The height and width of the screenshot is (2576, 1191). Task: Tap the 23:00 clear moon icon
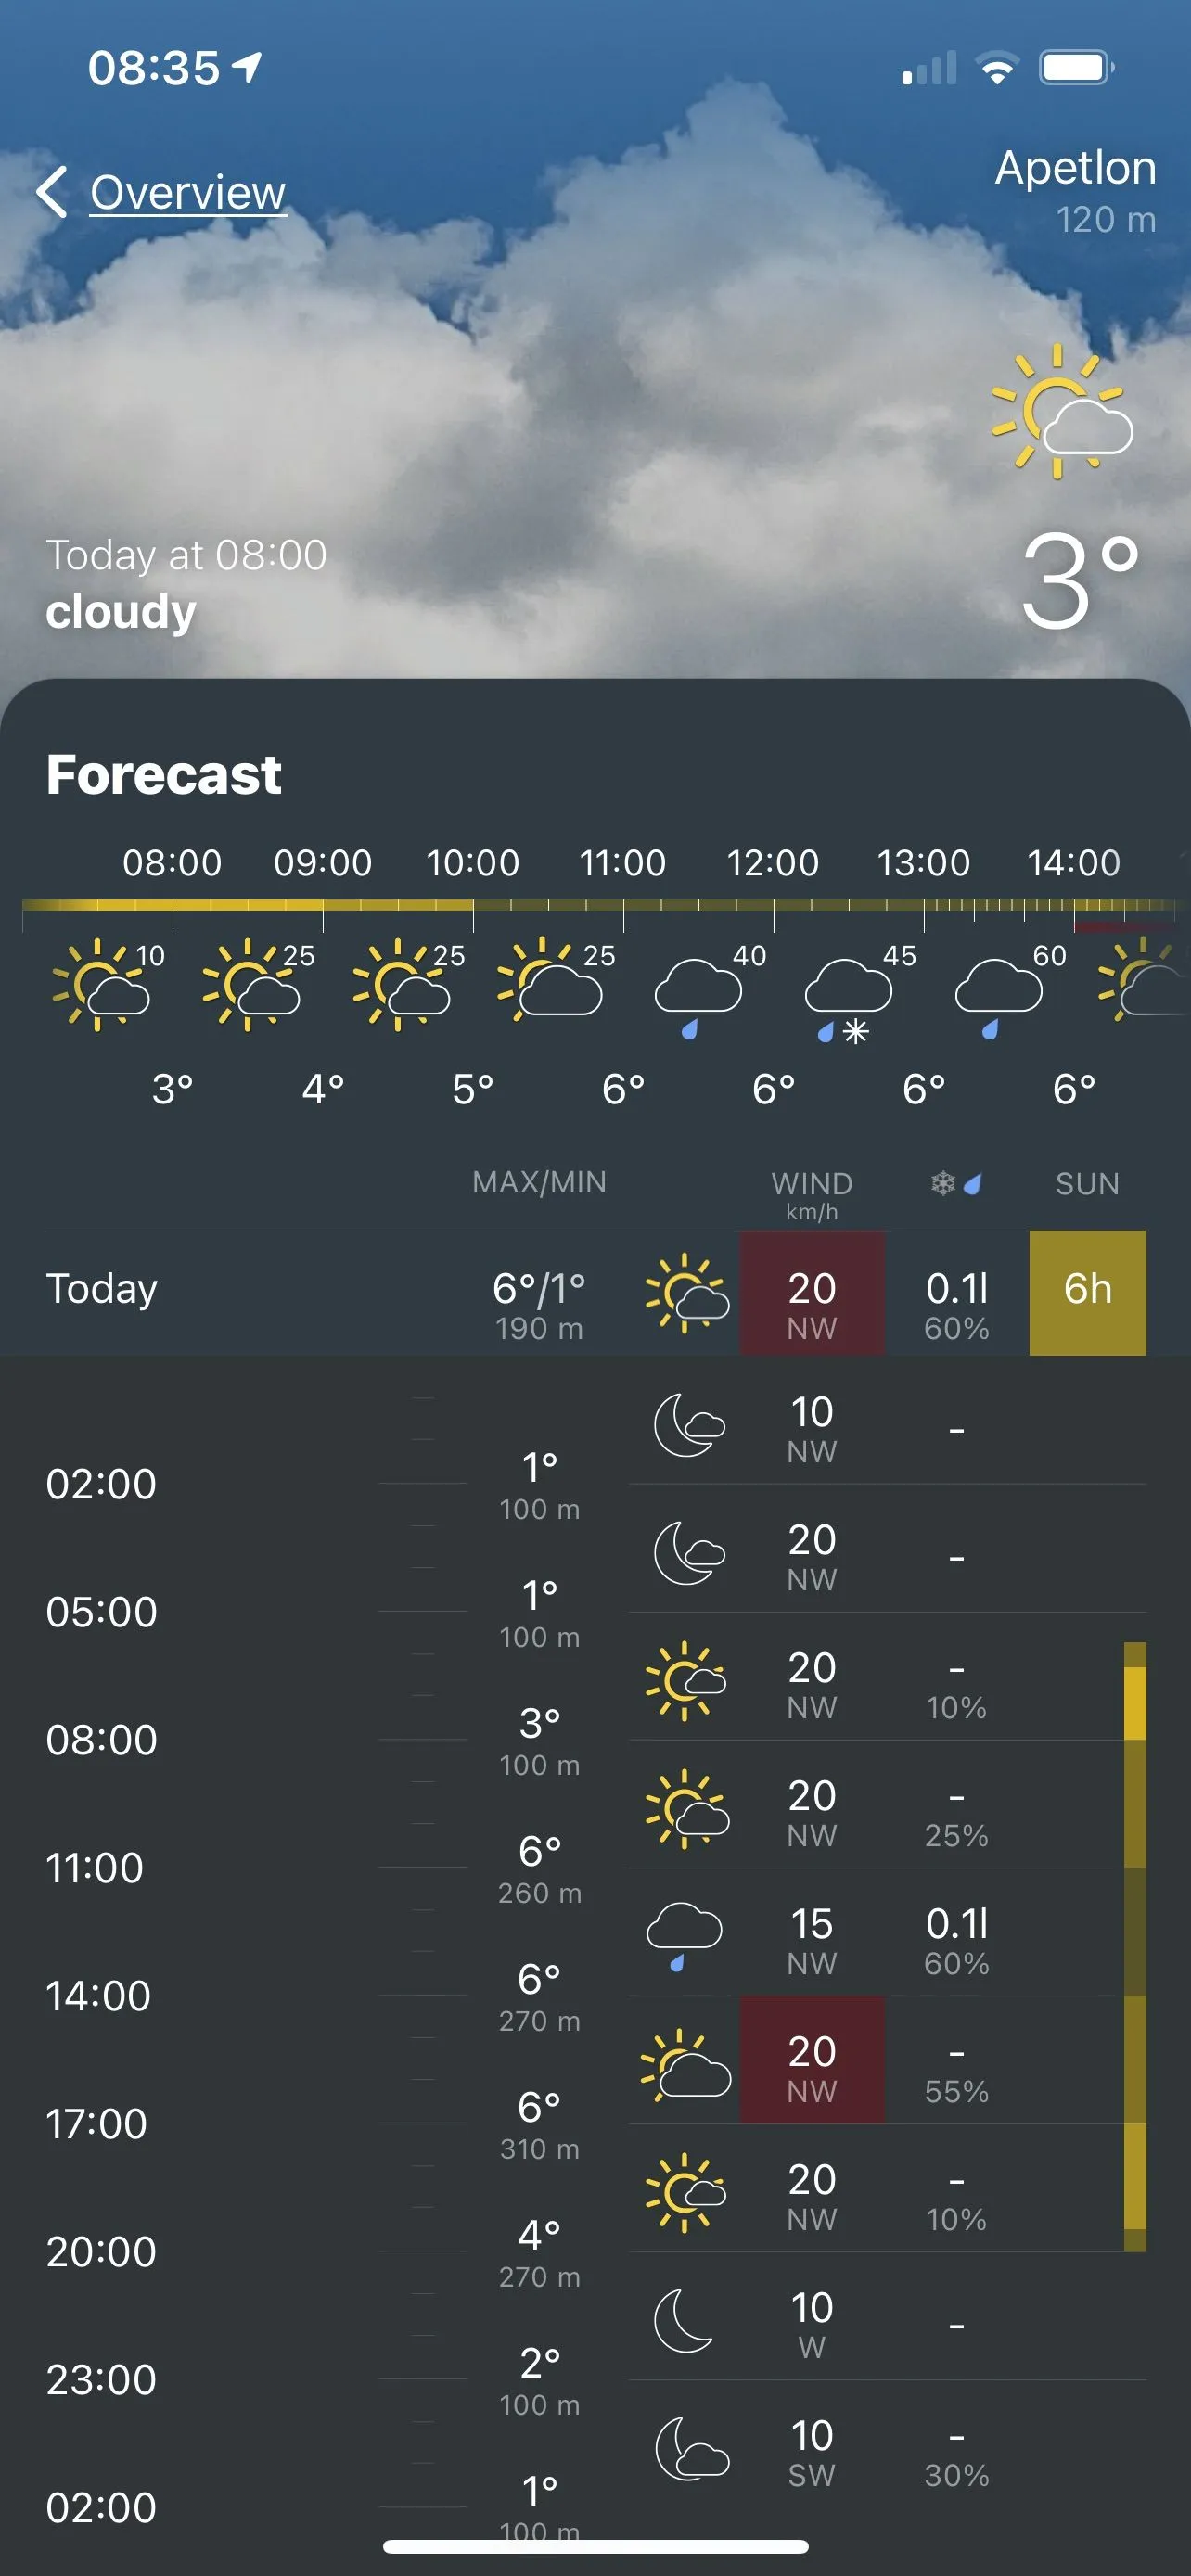684,2320
